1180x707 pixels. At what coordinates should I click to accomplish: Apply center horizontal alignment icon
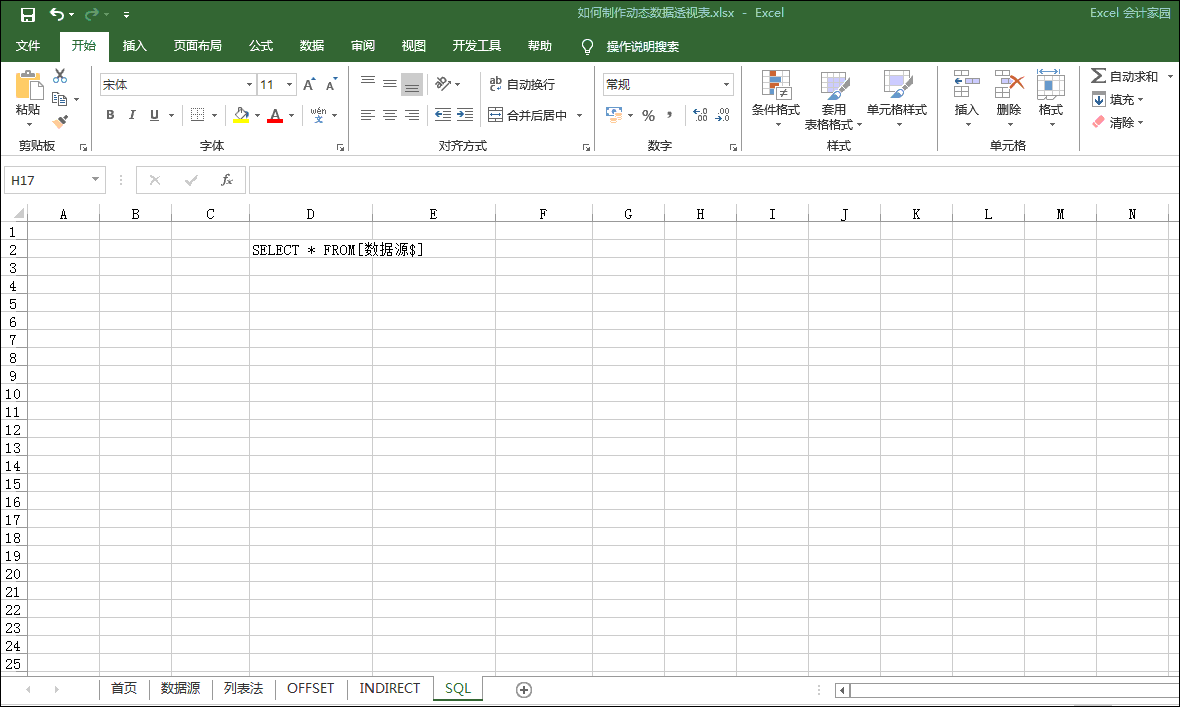pyautogui.click(x=389, y=116)
